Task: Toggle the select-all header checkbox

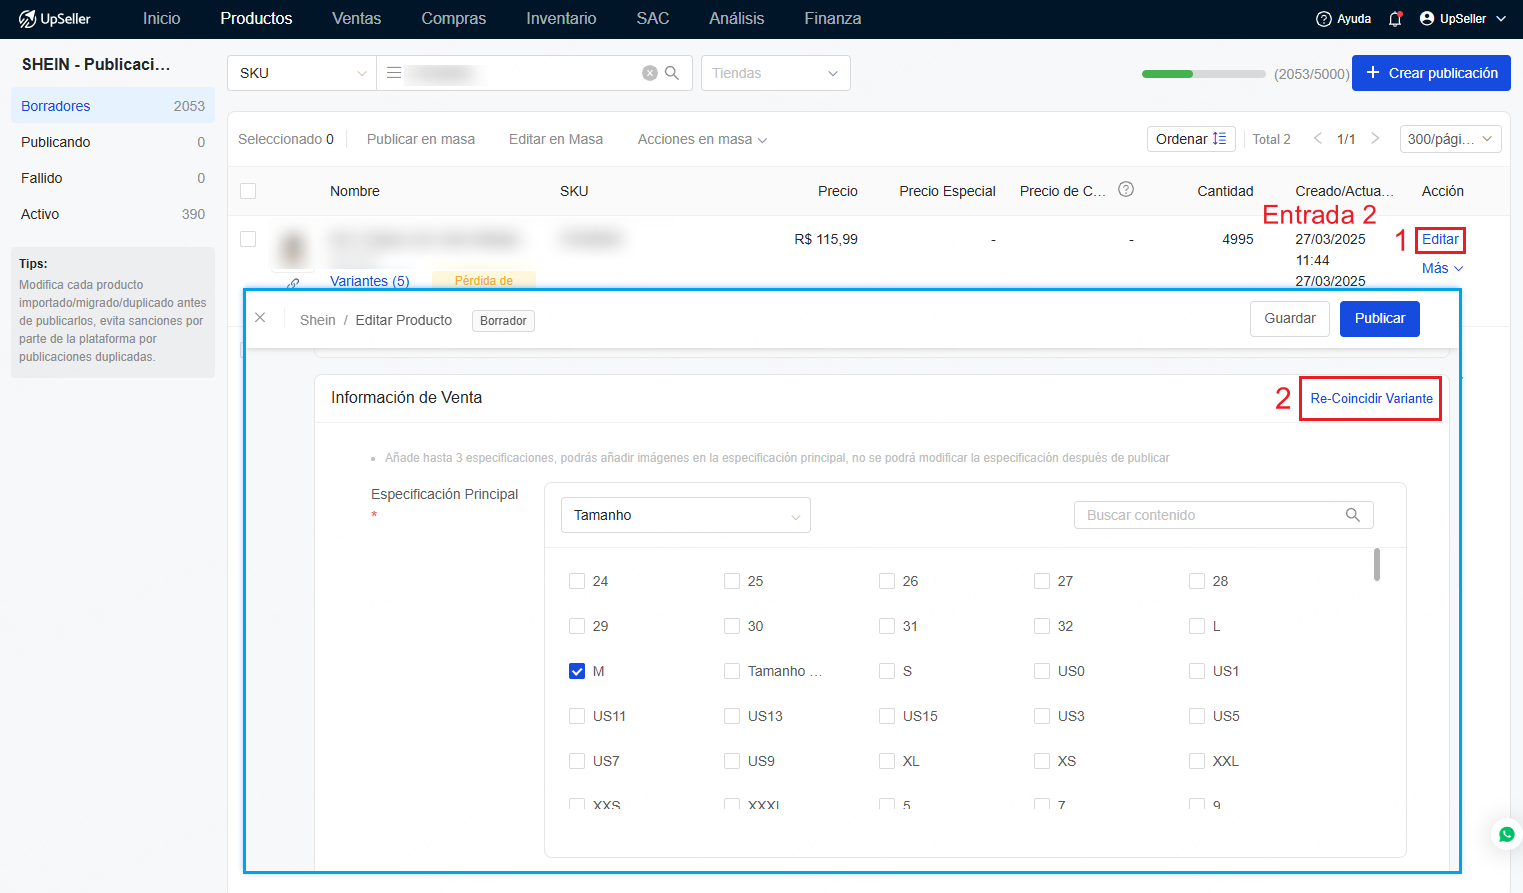Action: (248, 191)
